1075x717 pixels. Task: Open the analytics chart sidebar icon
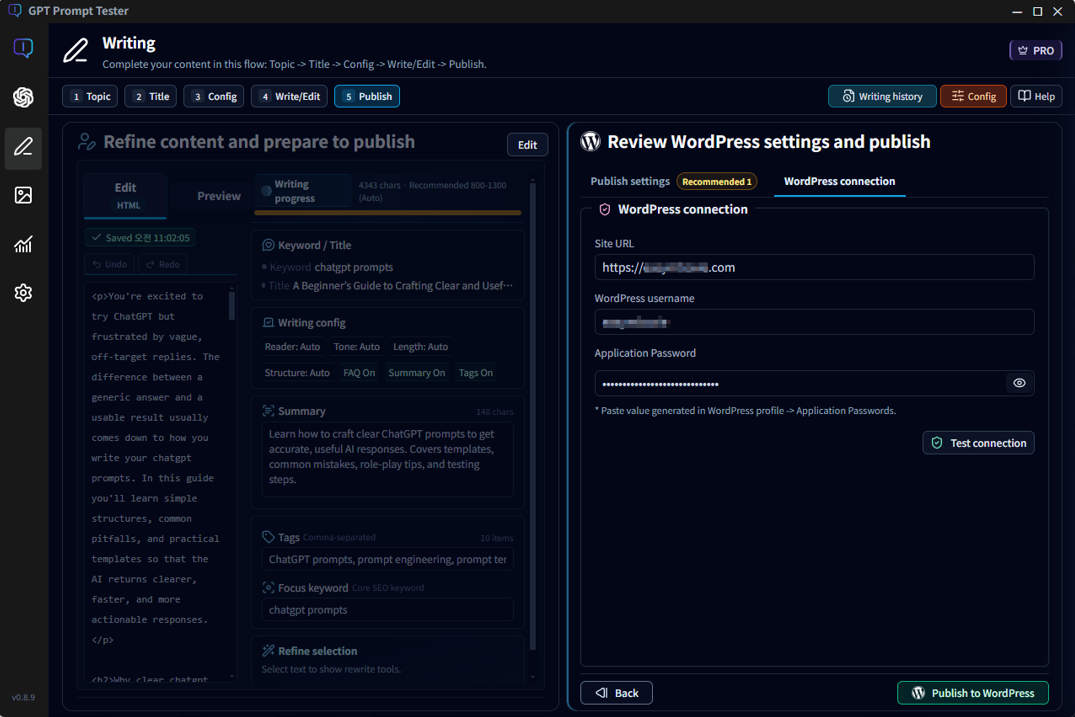[23, 244]
